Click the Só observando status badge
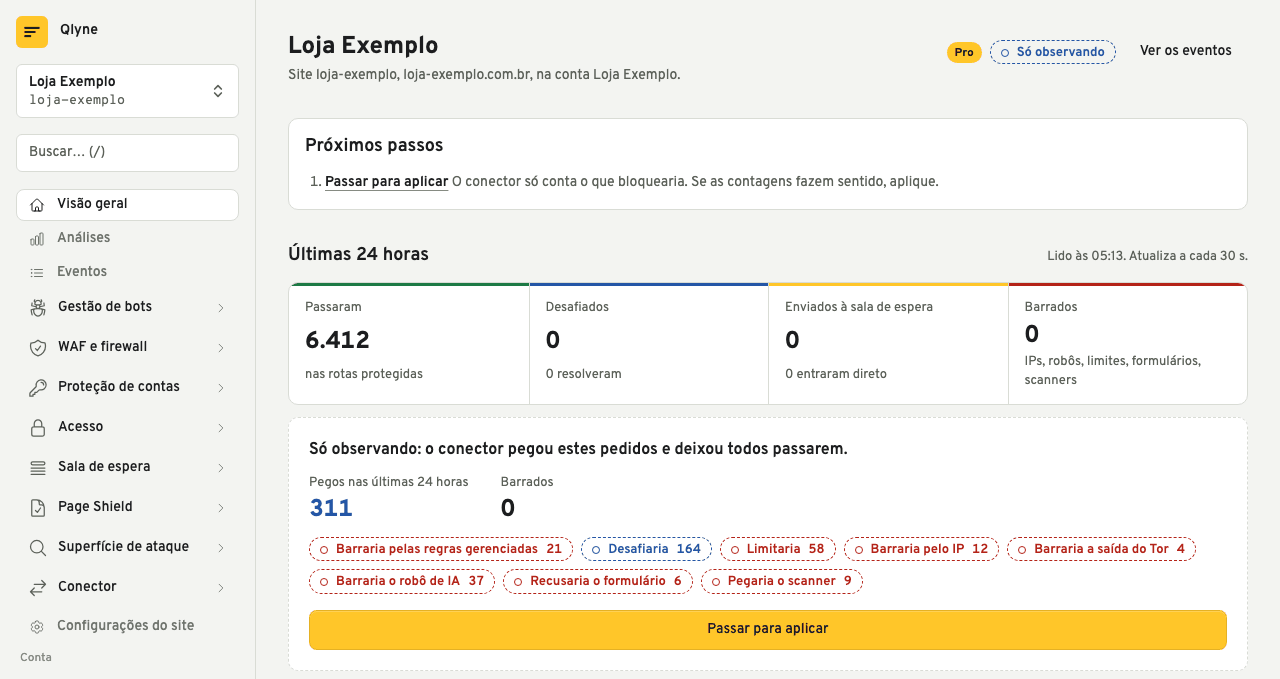 coord(1053,52)
